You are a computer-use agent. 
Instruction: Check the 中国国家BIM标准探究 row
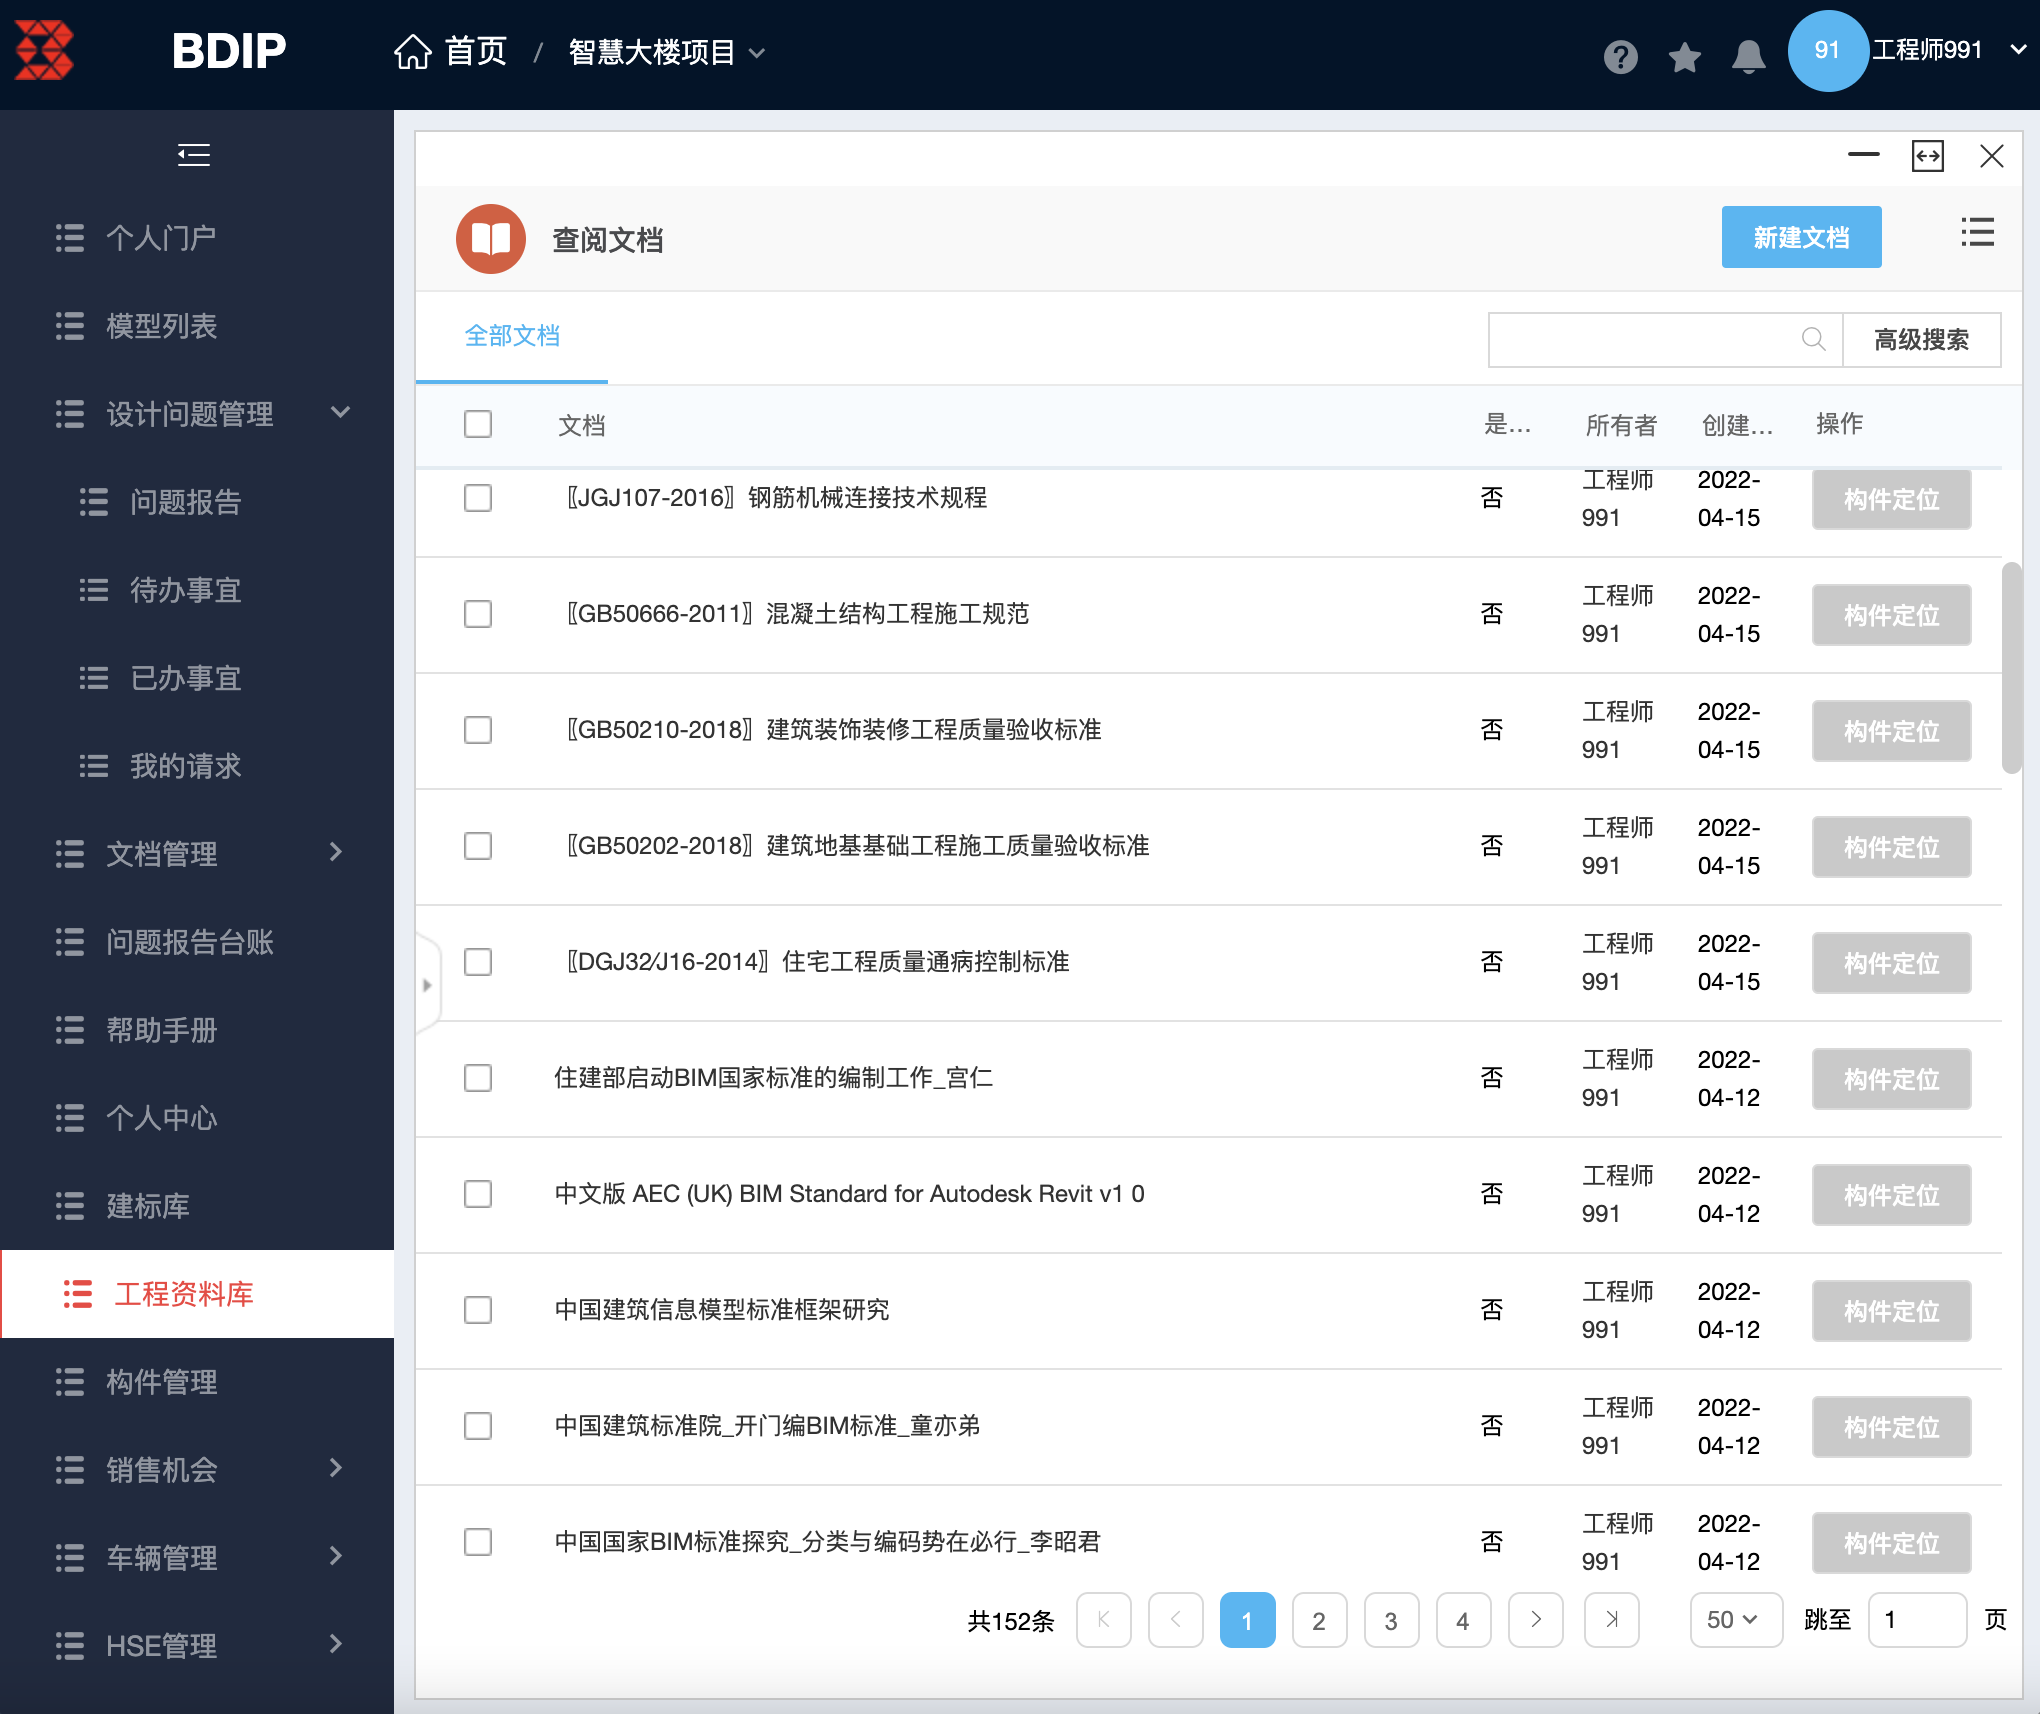point(478,1542)
